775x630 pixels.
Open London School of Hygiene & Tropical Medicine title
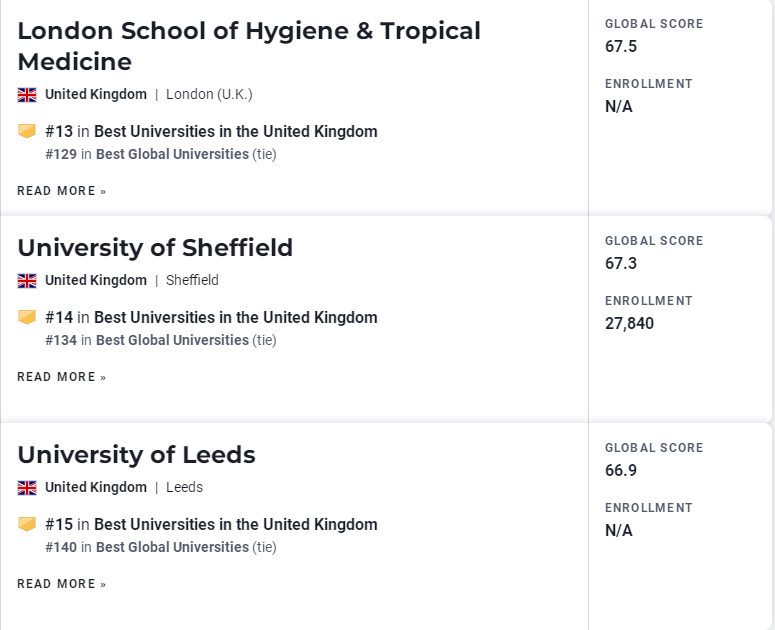pos(249,46)
